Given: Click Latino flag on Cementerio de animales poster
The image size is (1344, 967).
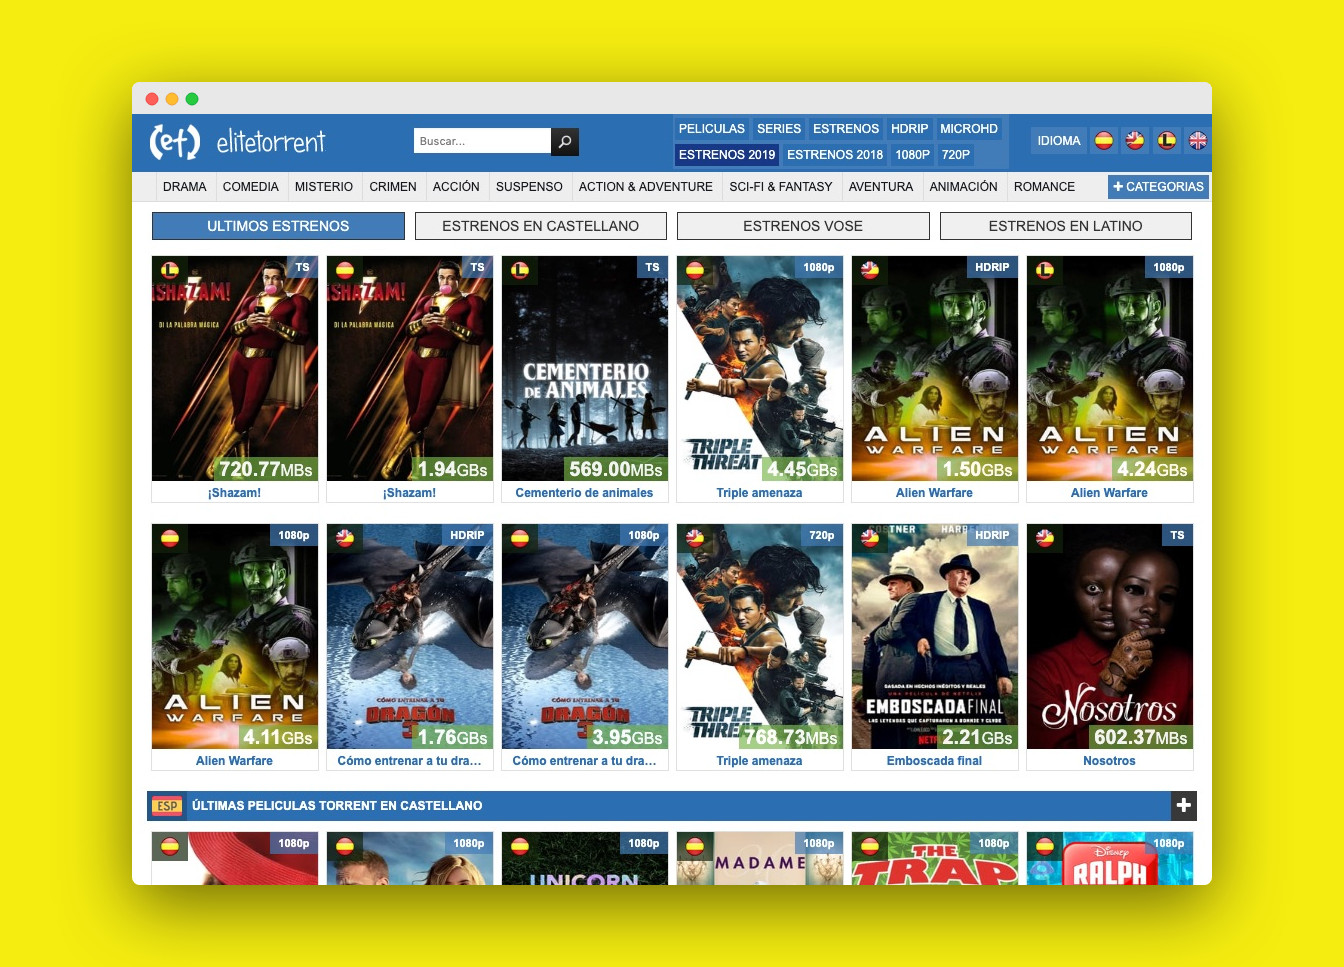Looking at the screenshot, I should pyautogui.click(x=520, y=270).
